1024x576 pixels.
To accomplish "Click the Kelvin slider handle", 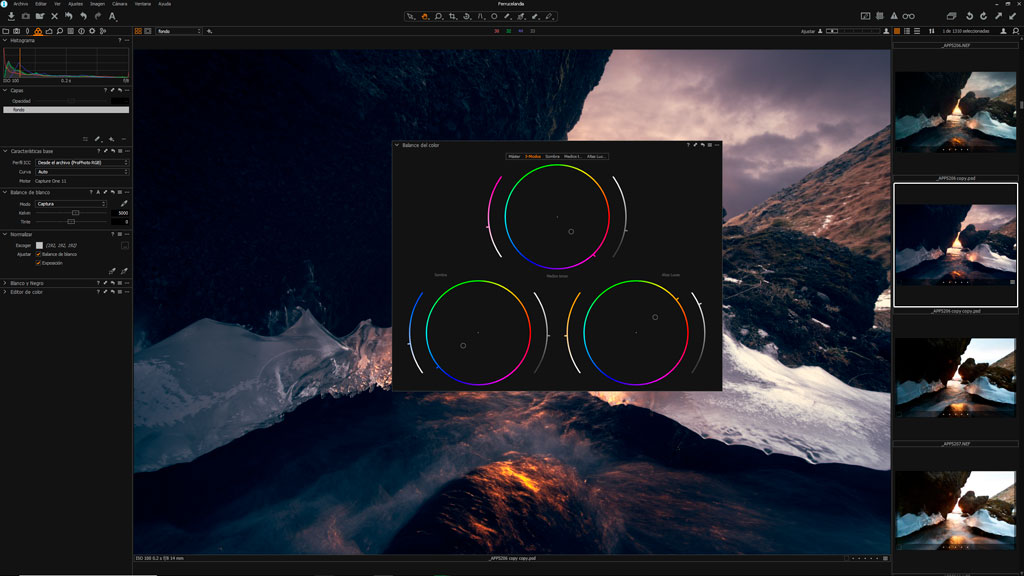I will pos(76,213).
